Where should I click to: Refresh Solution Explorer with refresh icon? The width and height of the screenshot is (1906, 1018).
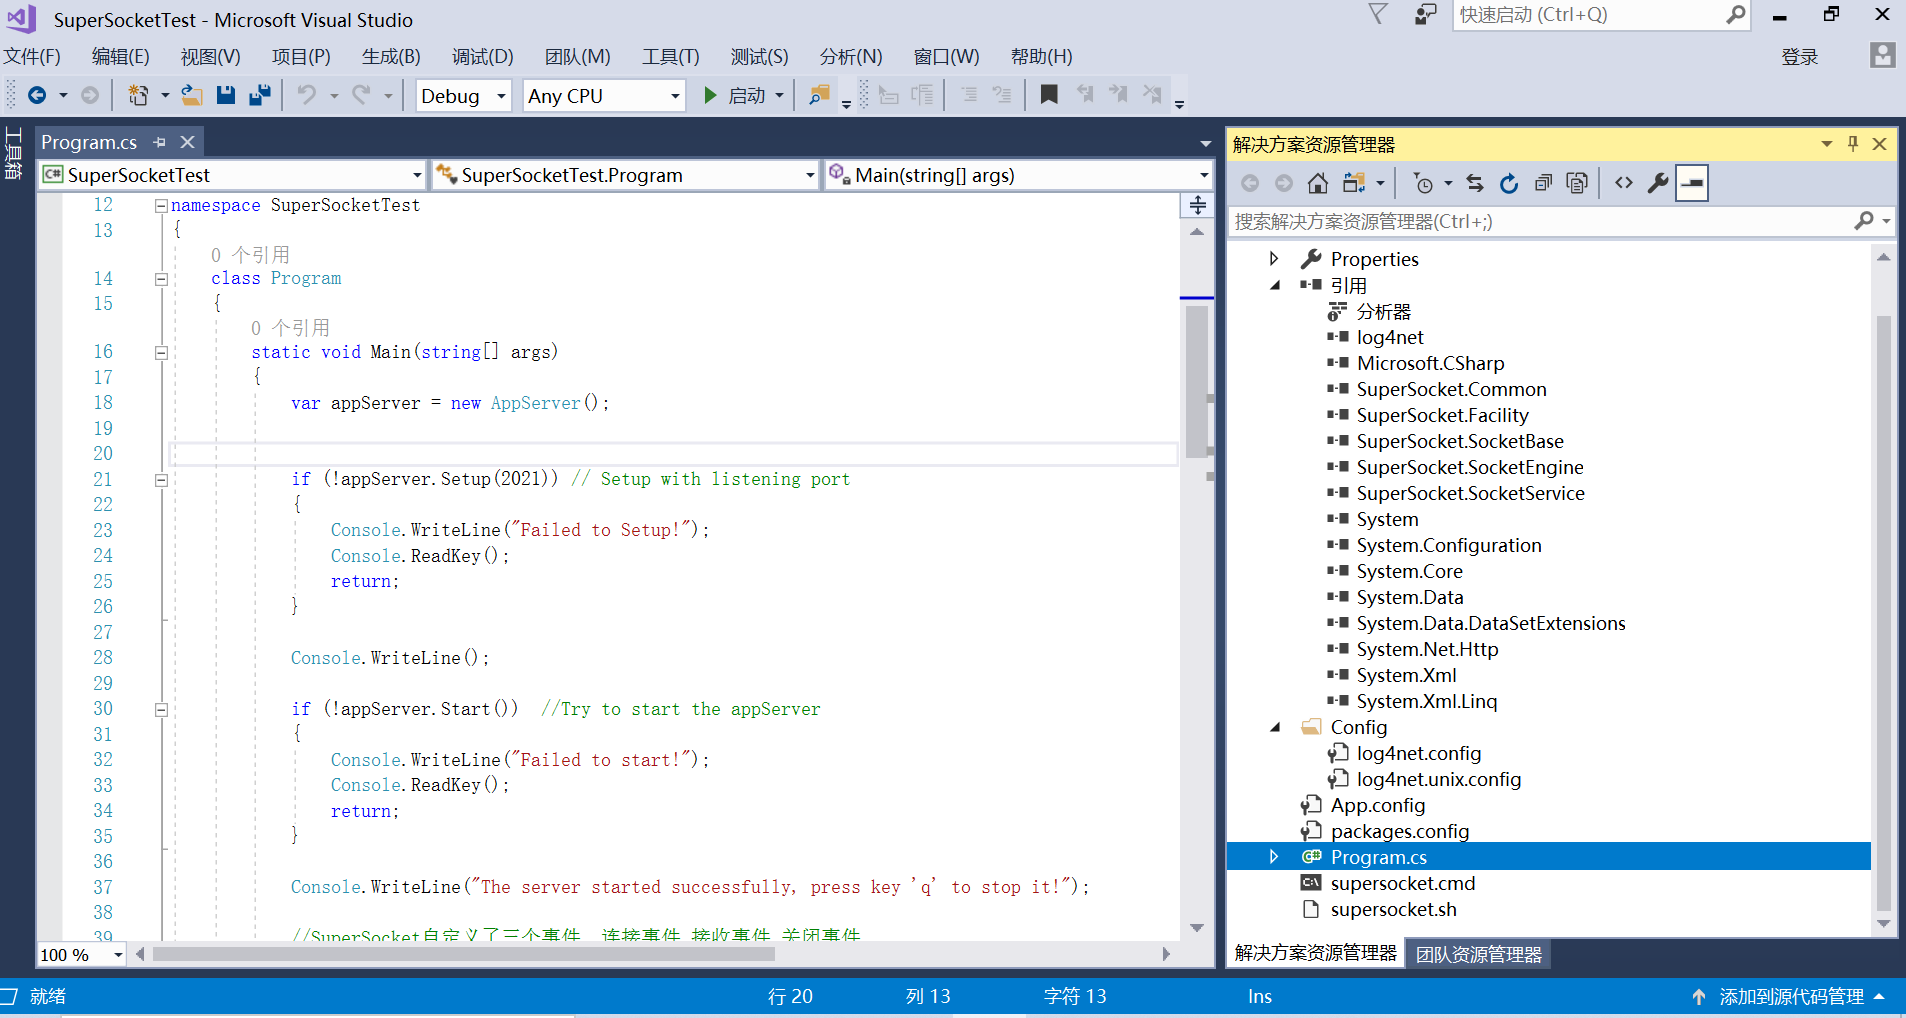(x=1509, y=183)
